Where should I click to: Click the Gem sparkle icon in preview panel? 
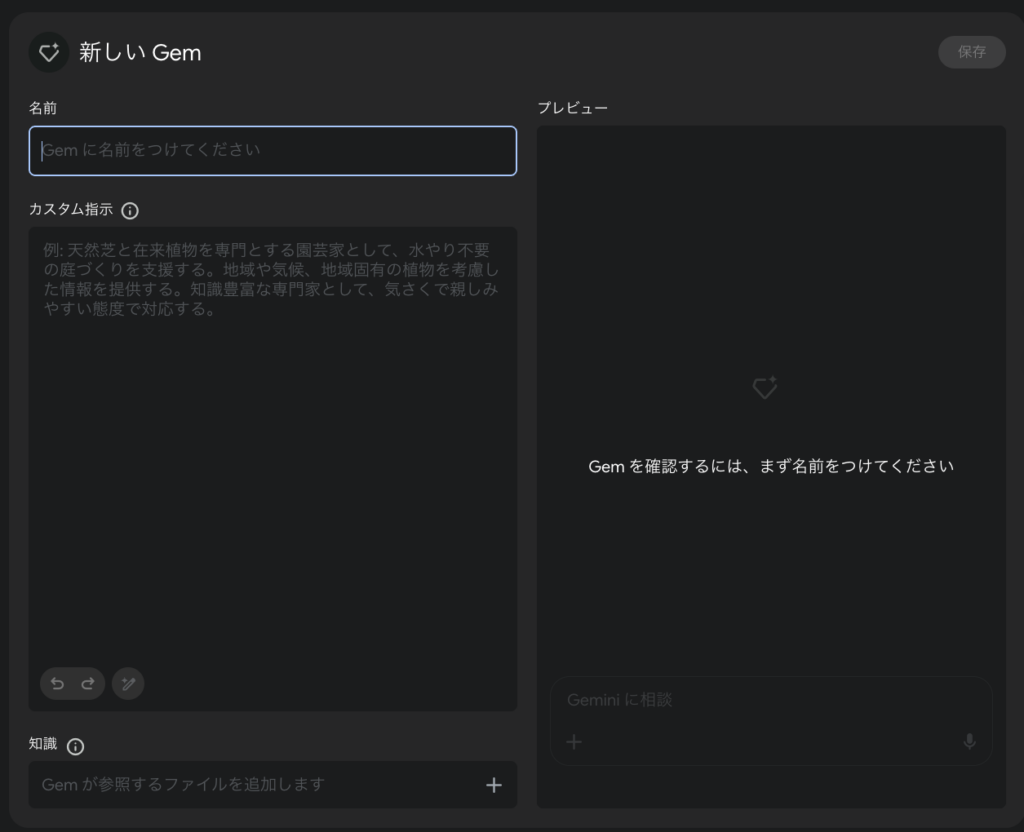(765, 388)
